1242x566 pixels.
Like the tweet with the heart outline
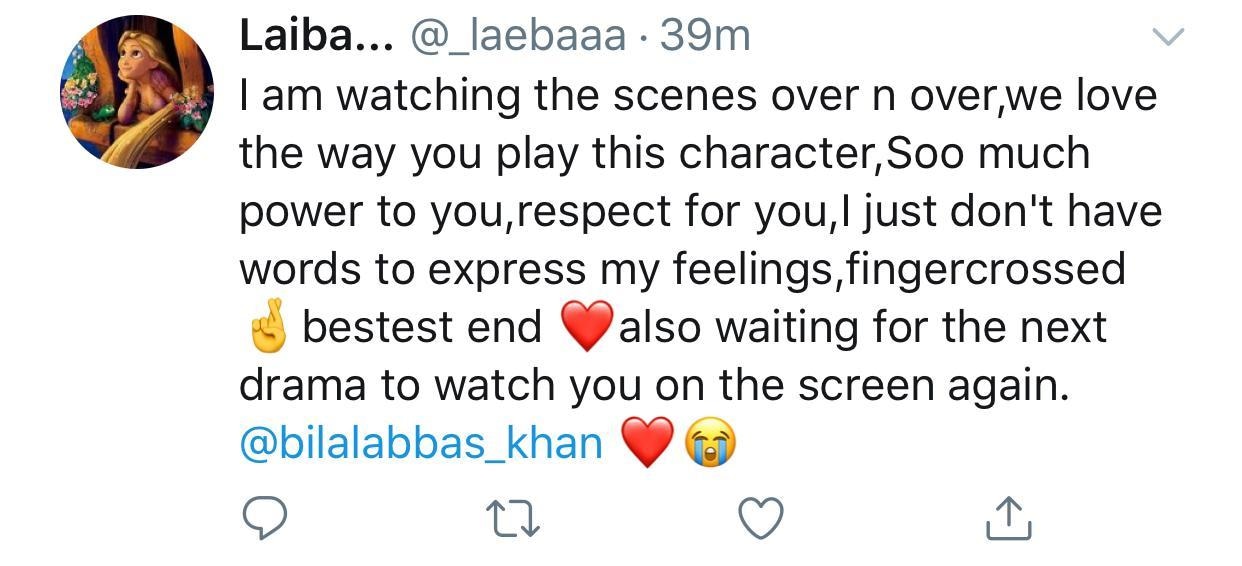pos(760,518)
